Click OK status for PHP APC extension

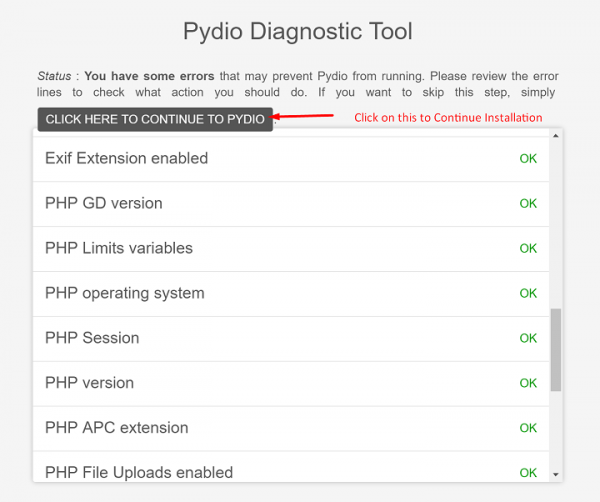(x=528, y=428)
